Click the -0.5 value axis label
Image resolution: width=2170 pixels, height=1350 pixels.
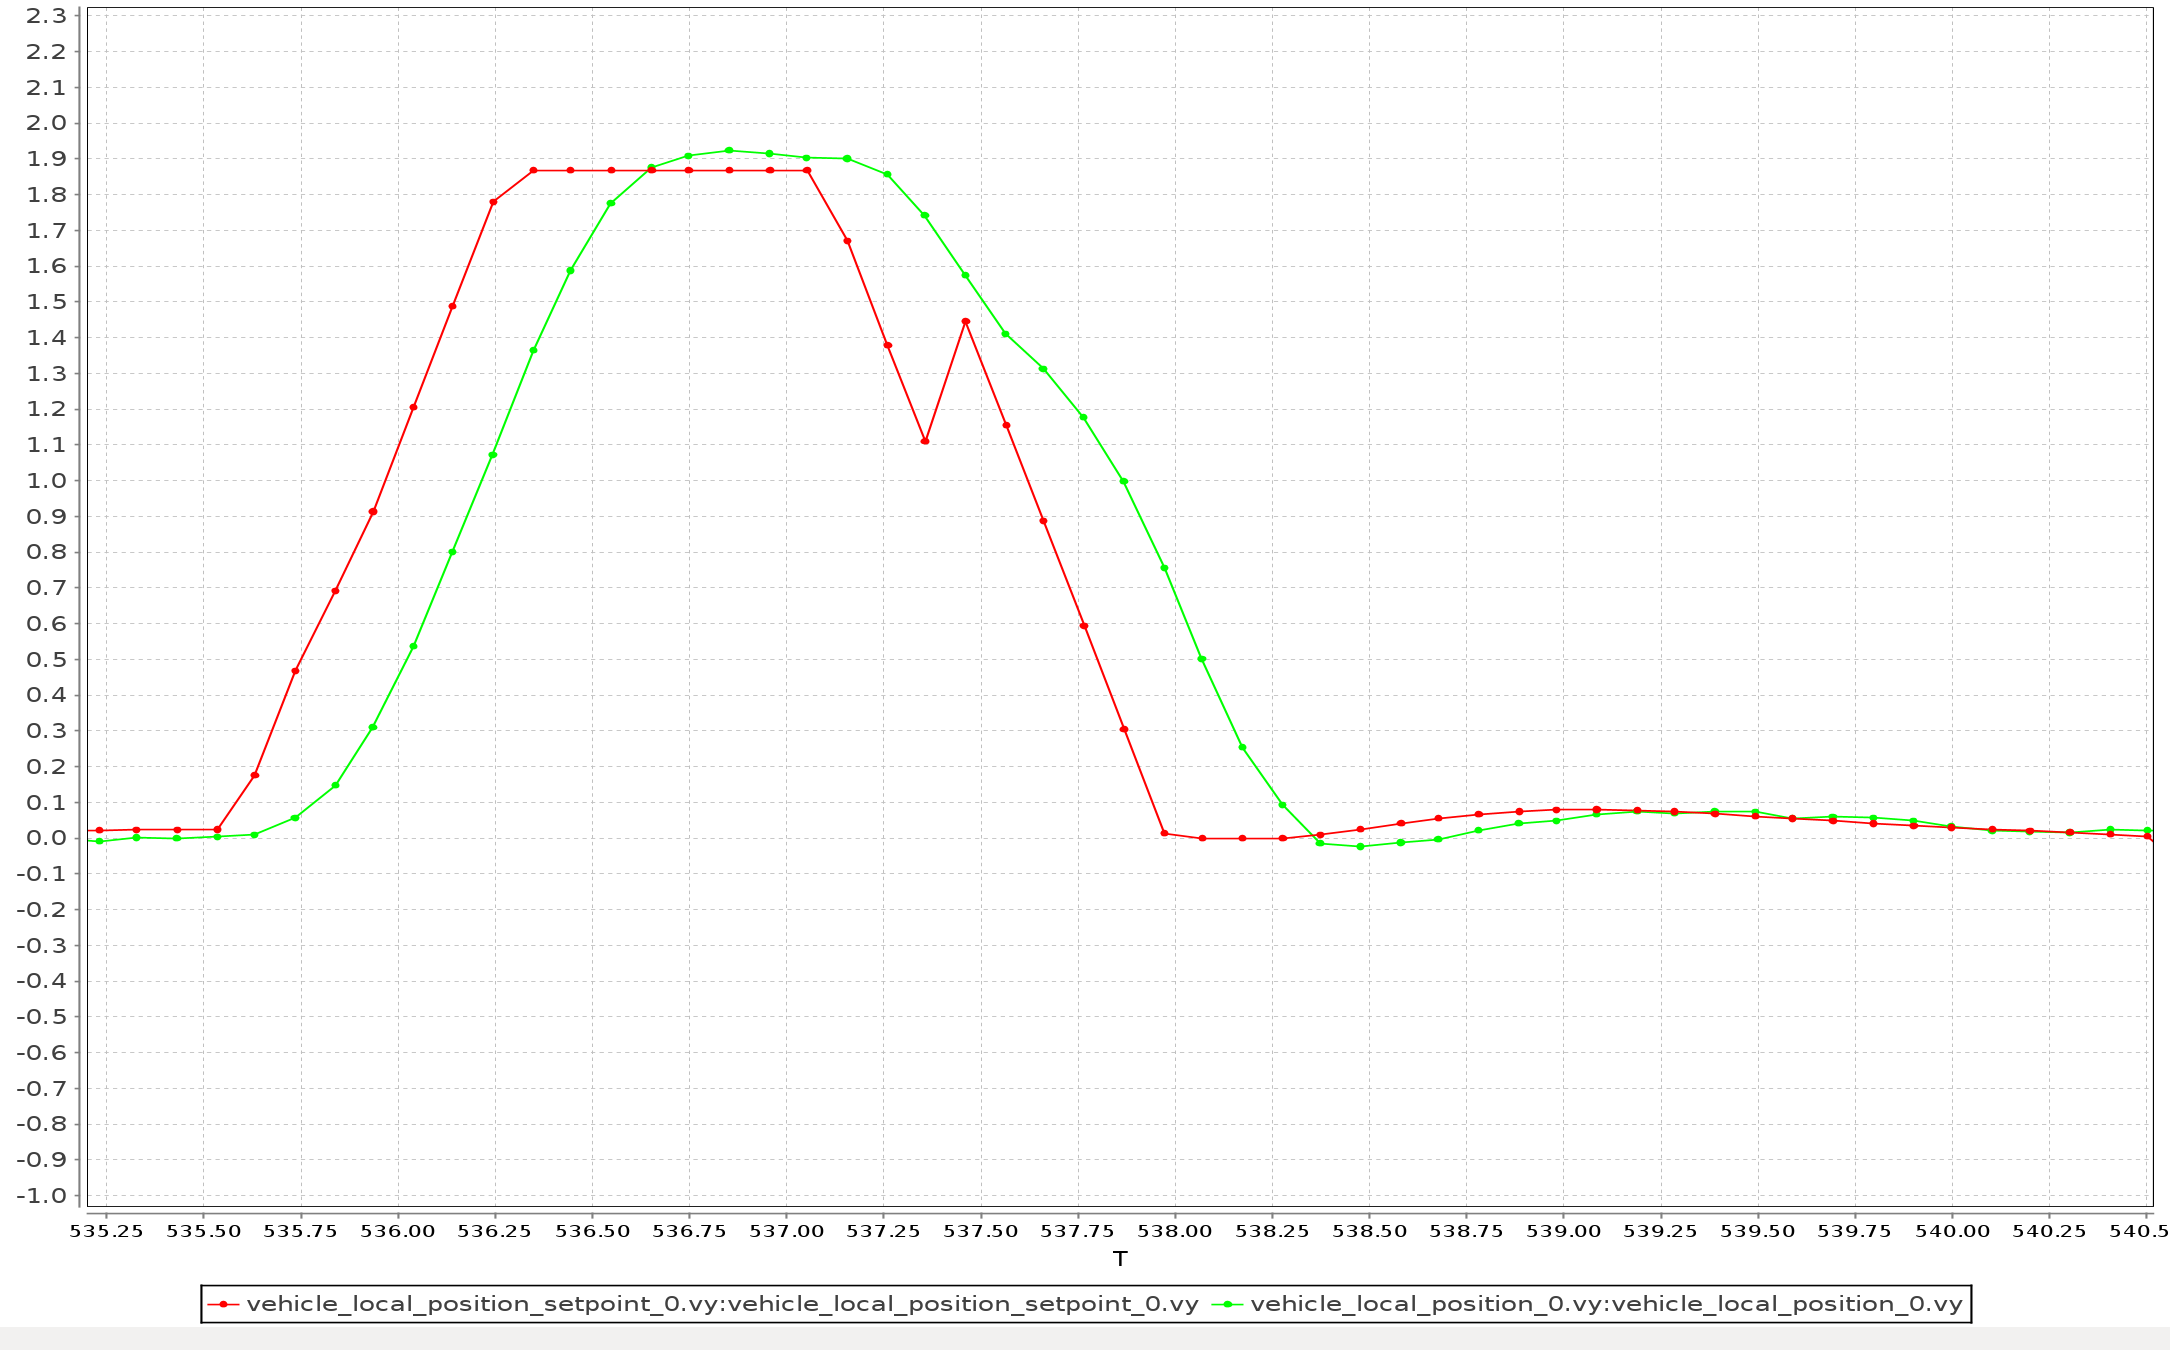click(x=41, y=1017)
